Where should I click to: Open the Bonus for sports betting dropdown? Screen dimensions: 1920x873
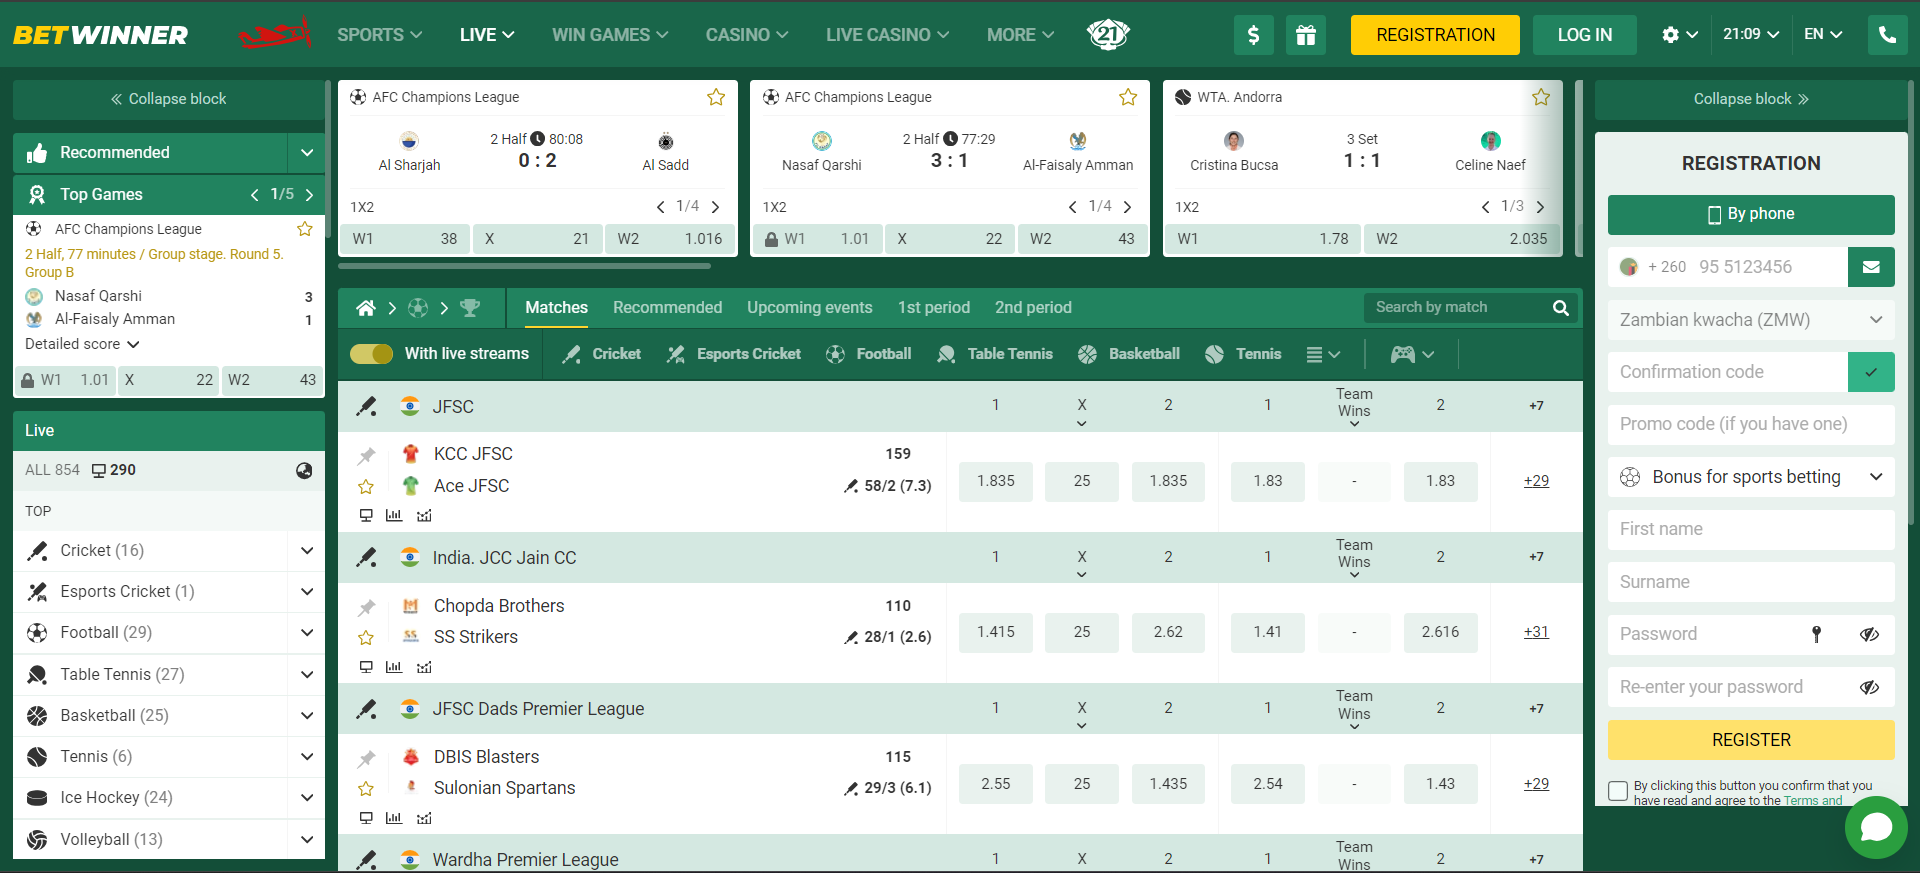tap(1750, 477)
